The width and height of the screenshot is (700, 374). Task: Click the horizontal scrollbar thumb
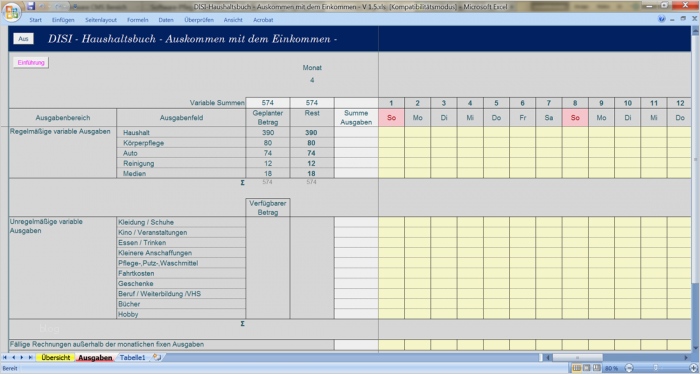coord(577,357)
